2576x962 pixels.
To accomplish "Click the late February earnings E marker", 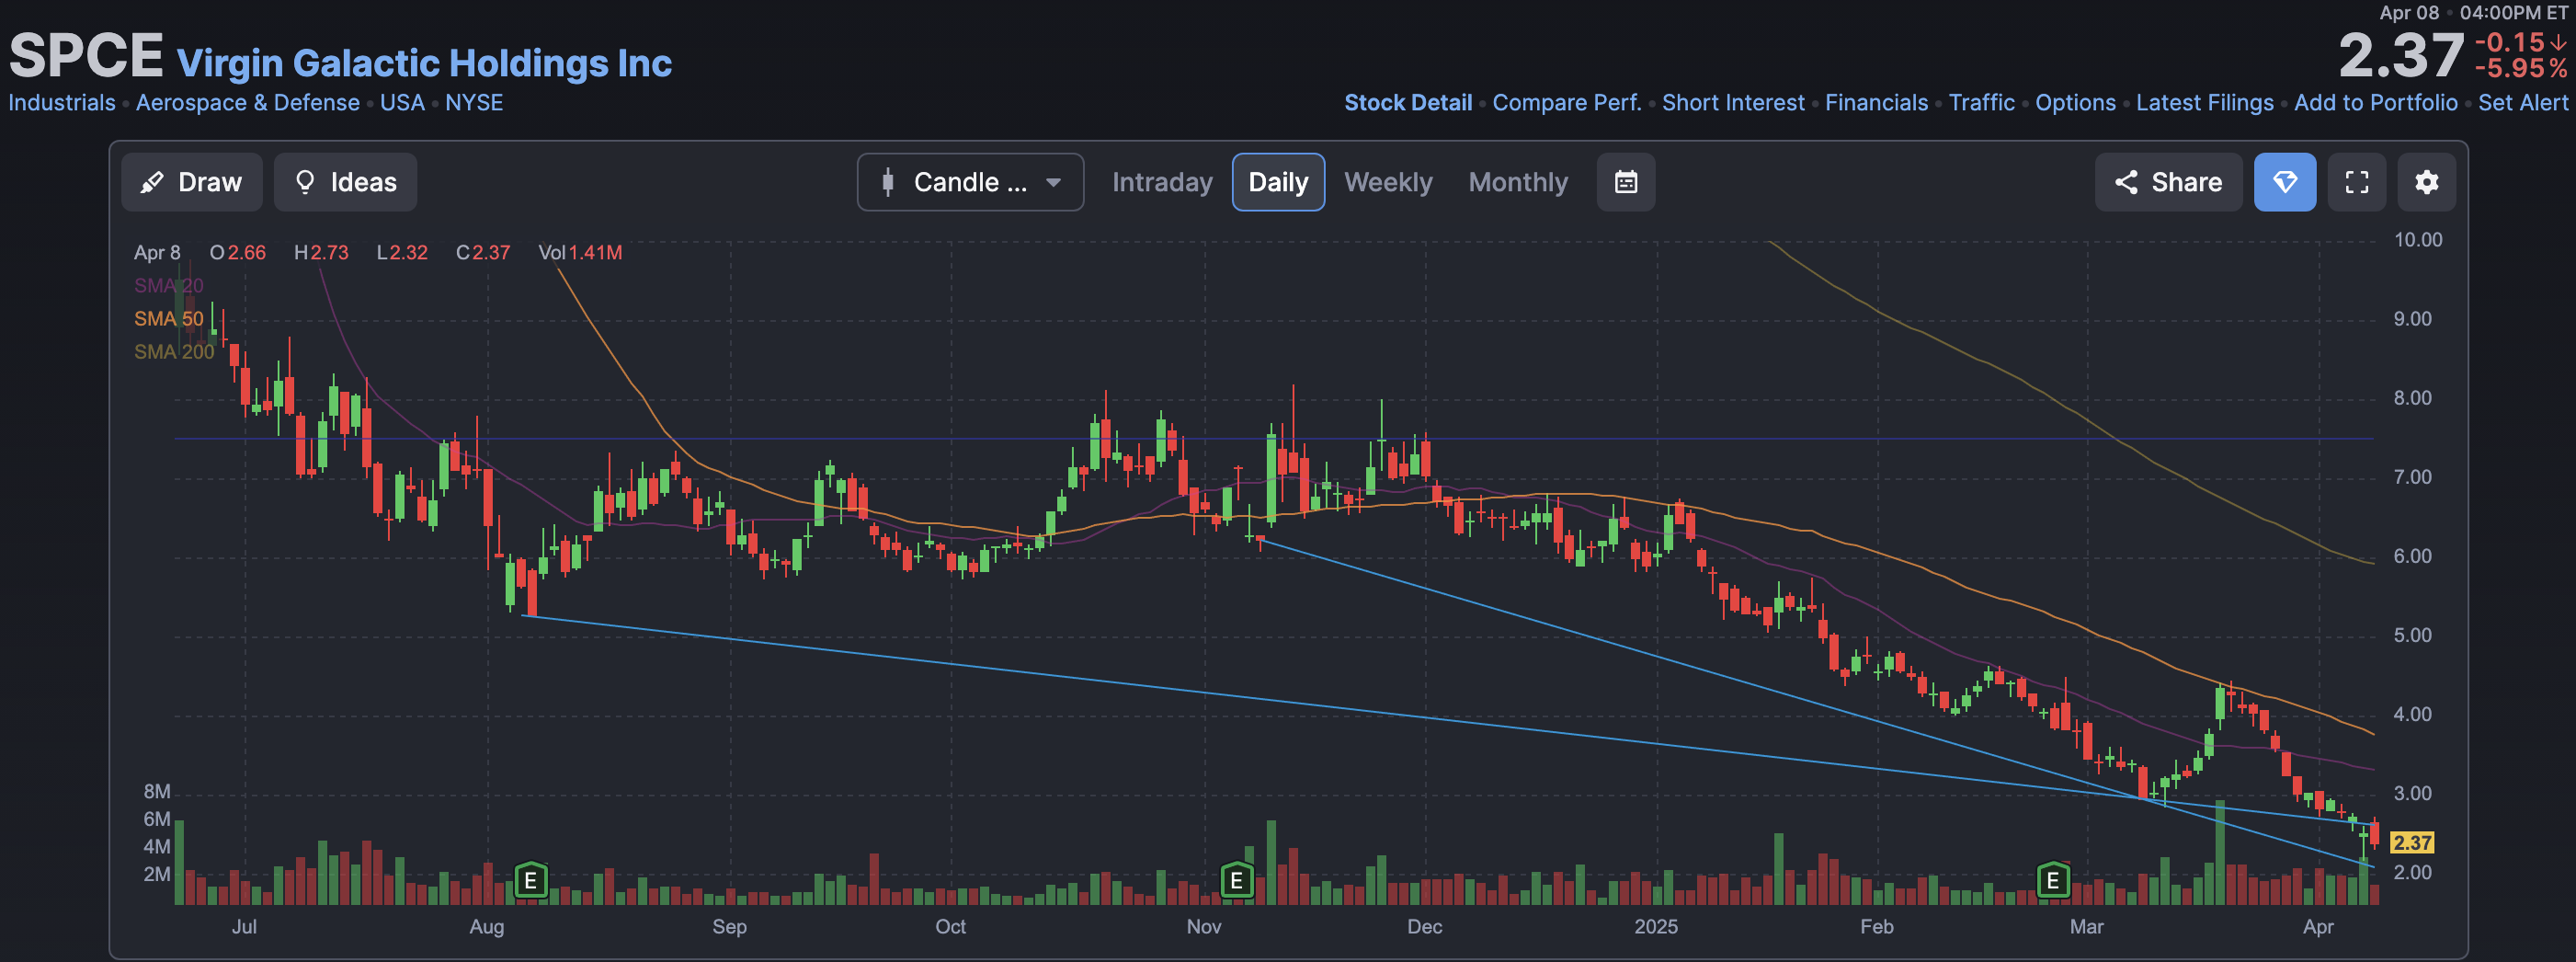I will (x=2053, y=881).
